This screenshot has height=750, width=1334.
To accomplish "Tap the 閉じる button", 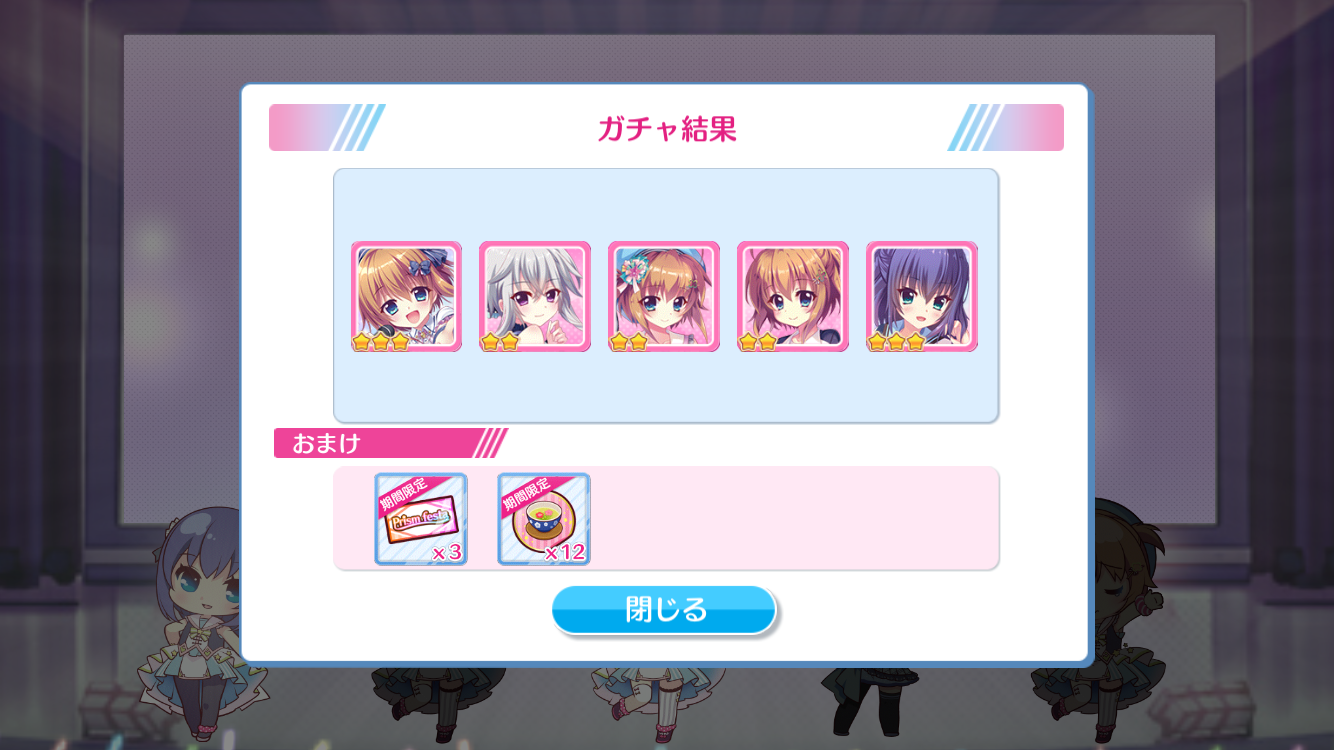I will [x=664, y=609].
